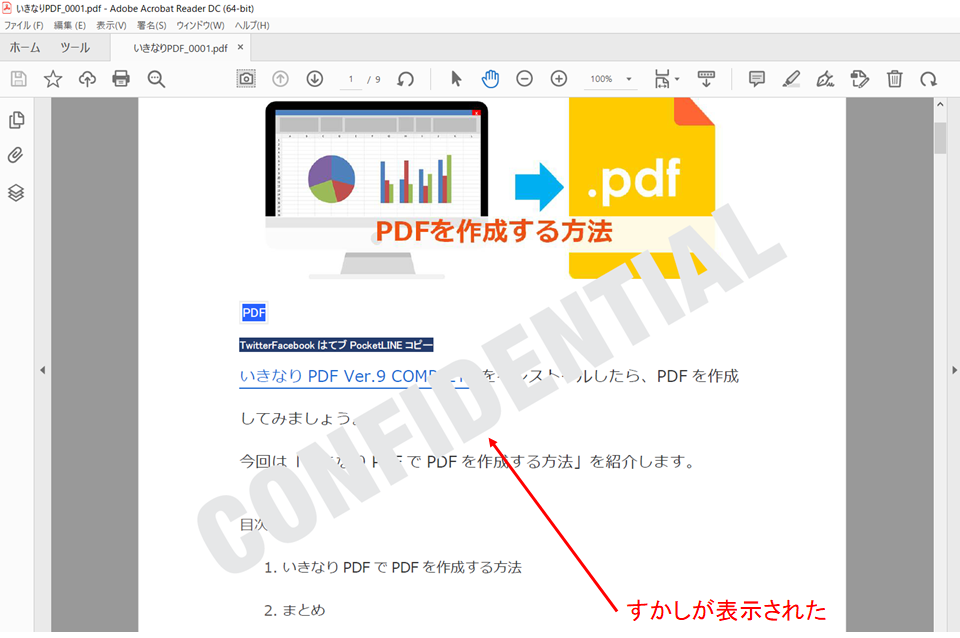The width and height of the screenshot is (960, 638).
Task: Open the Fill and Sign tool
Action: click(x=825, y=79)
